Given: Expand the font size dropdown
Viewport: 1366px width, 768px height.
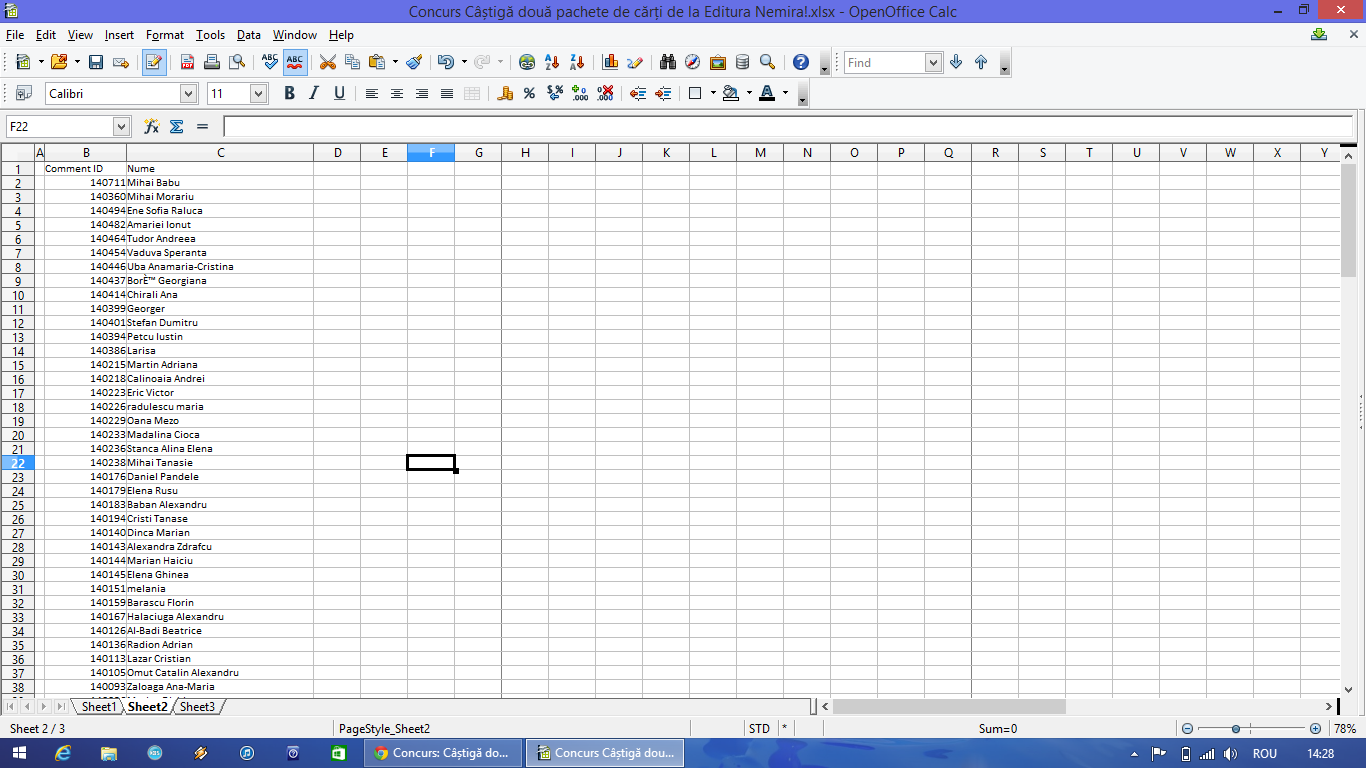Looking at the screenshot, I should click(x=258, y=93).
